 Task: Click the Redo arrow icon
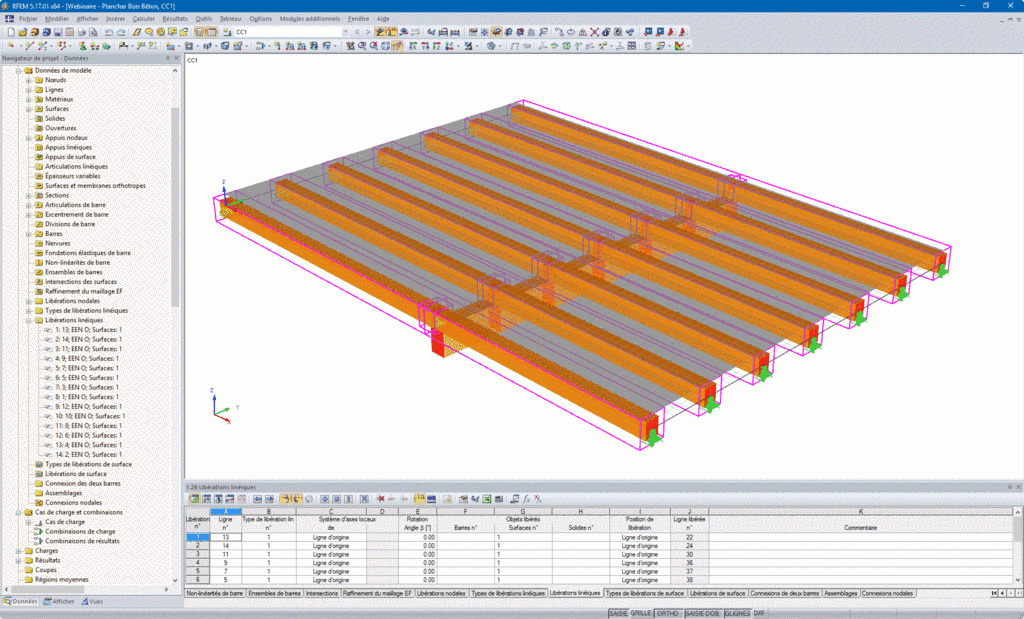pos(121,31)
